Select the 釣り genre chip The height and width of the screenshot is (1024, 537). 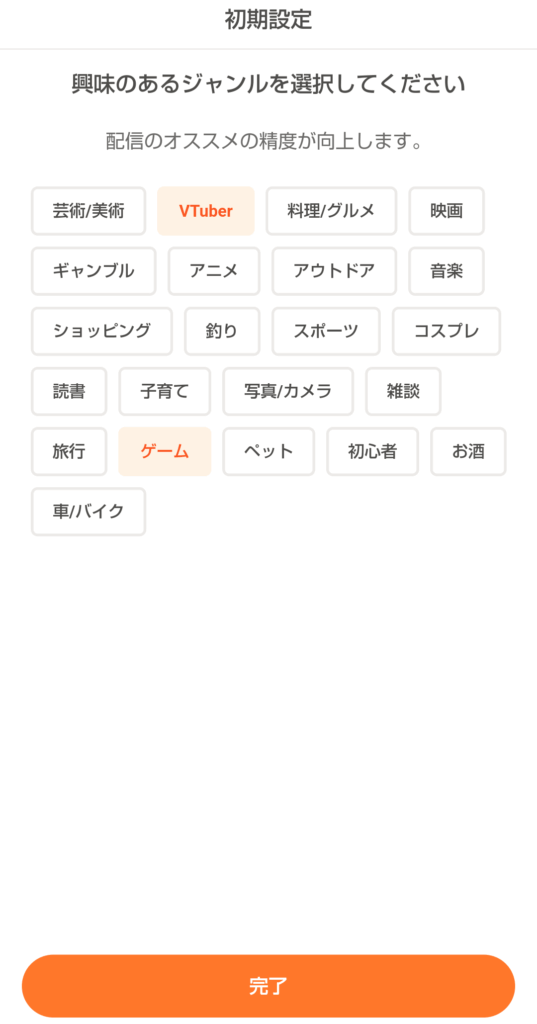[222, 331]
